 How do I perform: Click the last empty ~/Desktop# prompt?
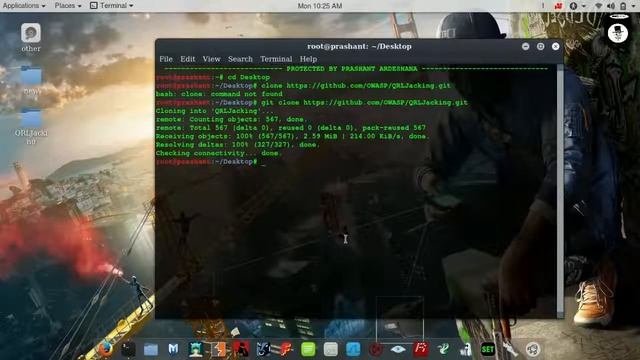coord(211,162)
